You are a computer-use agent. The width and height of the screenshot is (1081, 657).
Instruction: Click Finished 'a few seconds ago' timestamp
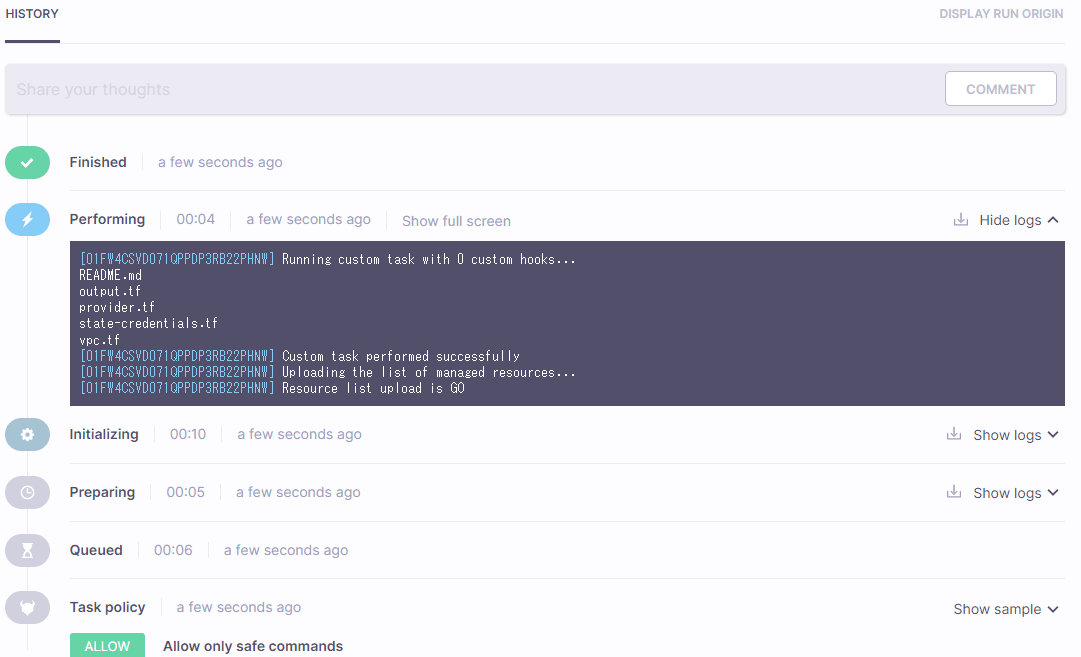click(220, 162)
